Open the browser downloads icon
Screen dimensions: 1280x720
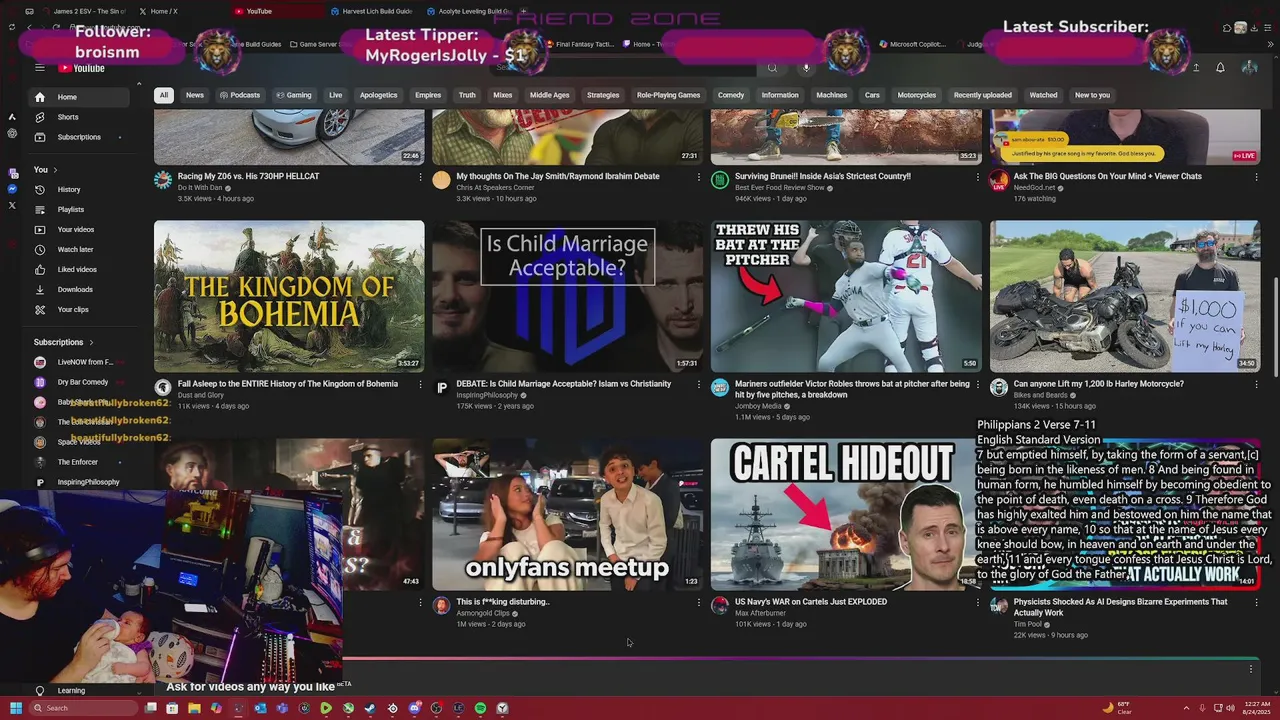pos(1254,27)
